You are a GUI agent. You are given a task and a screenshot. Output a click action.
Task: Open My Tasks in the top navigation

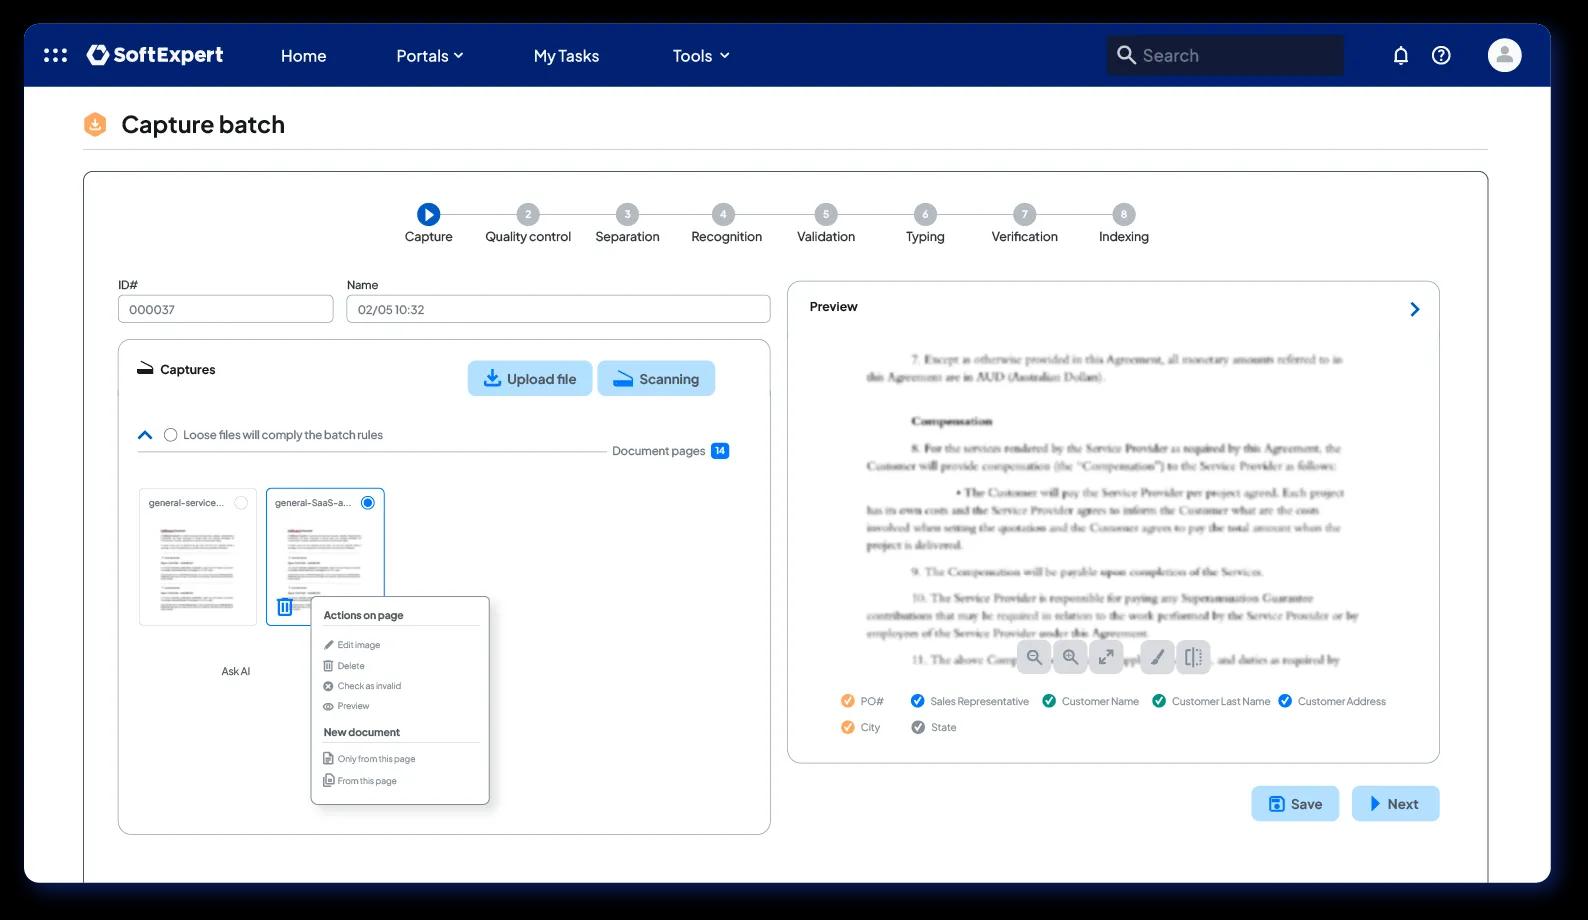point(566,56)
